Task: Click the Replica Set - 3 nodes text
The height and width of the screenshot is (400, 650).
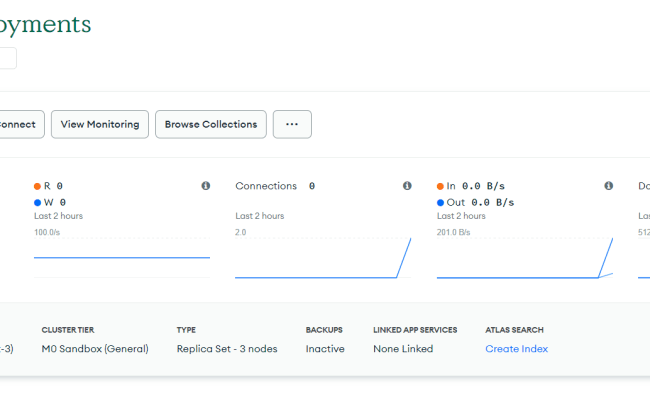Action: (227, 349)
